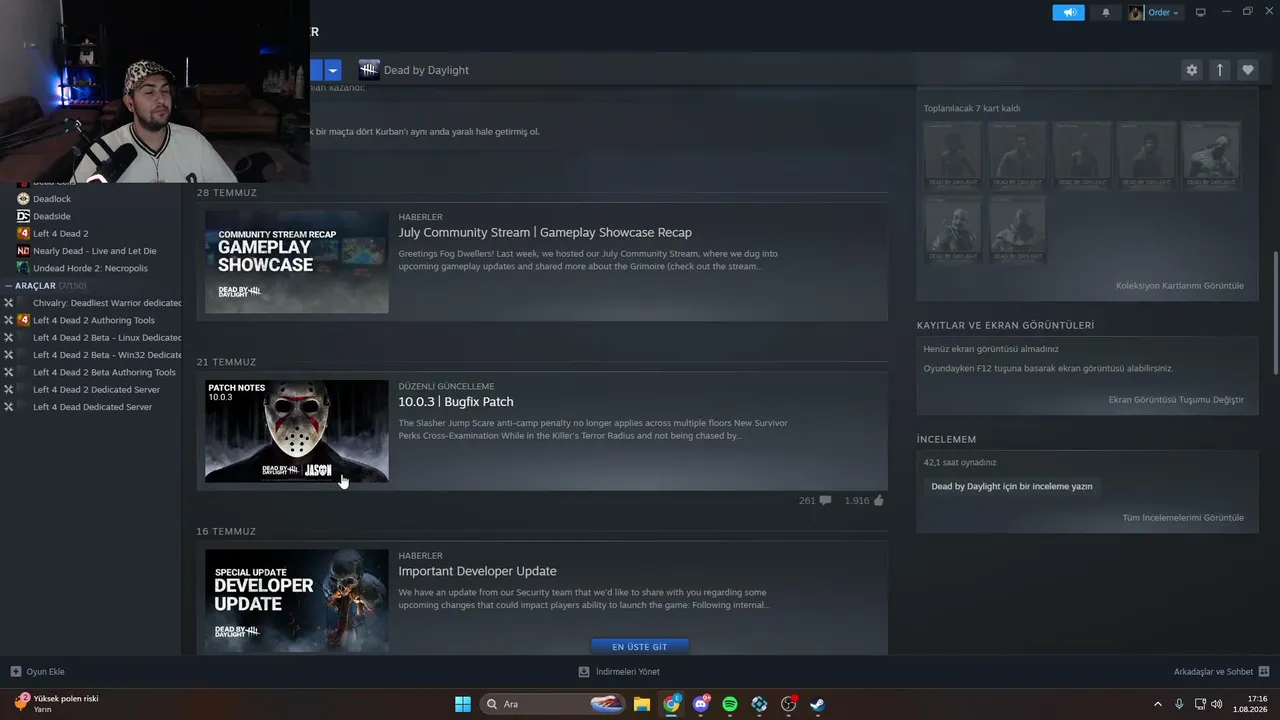Open File Explorer from the taskbar
The image size is (1280, 720).
[x=642, y=704]
